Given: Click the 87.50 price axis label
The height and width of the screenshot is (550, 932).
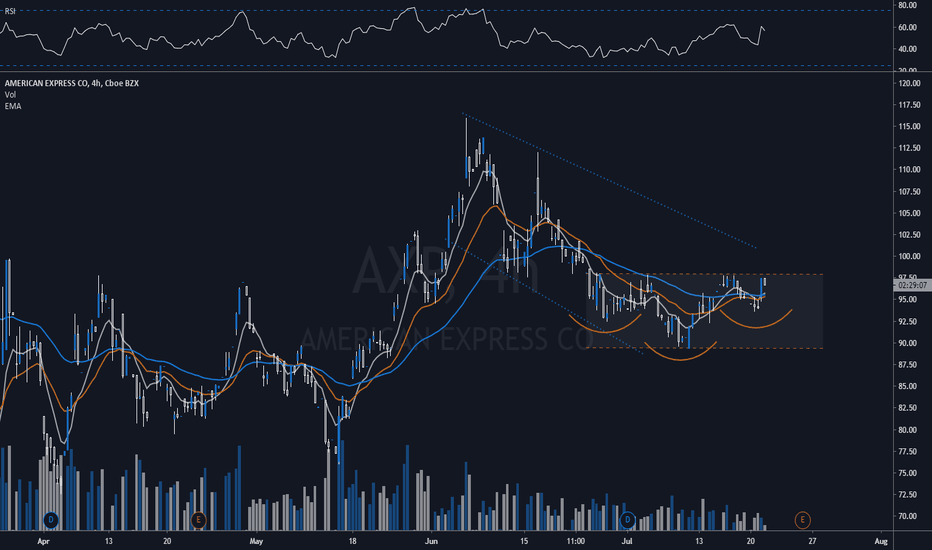Looking at the screenshot, I should pyautogui.click(x=909, y=364).
